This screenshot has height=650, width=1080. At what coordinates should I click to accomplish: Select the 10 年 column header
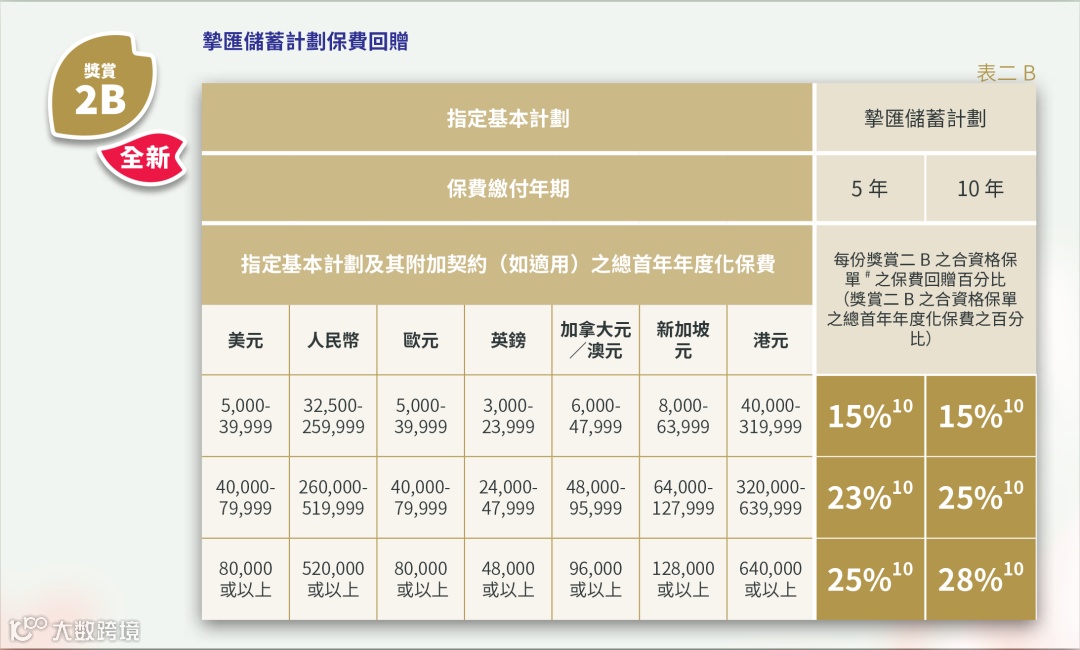point(982,189)
